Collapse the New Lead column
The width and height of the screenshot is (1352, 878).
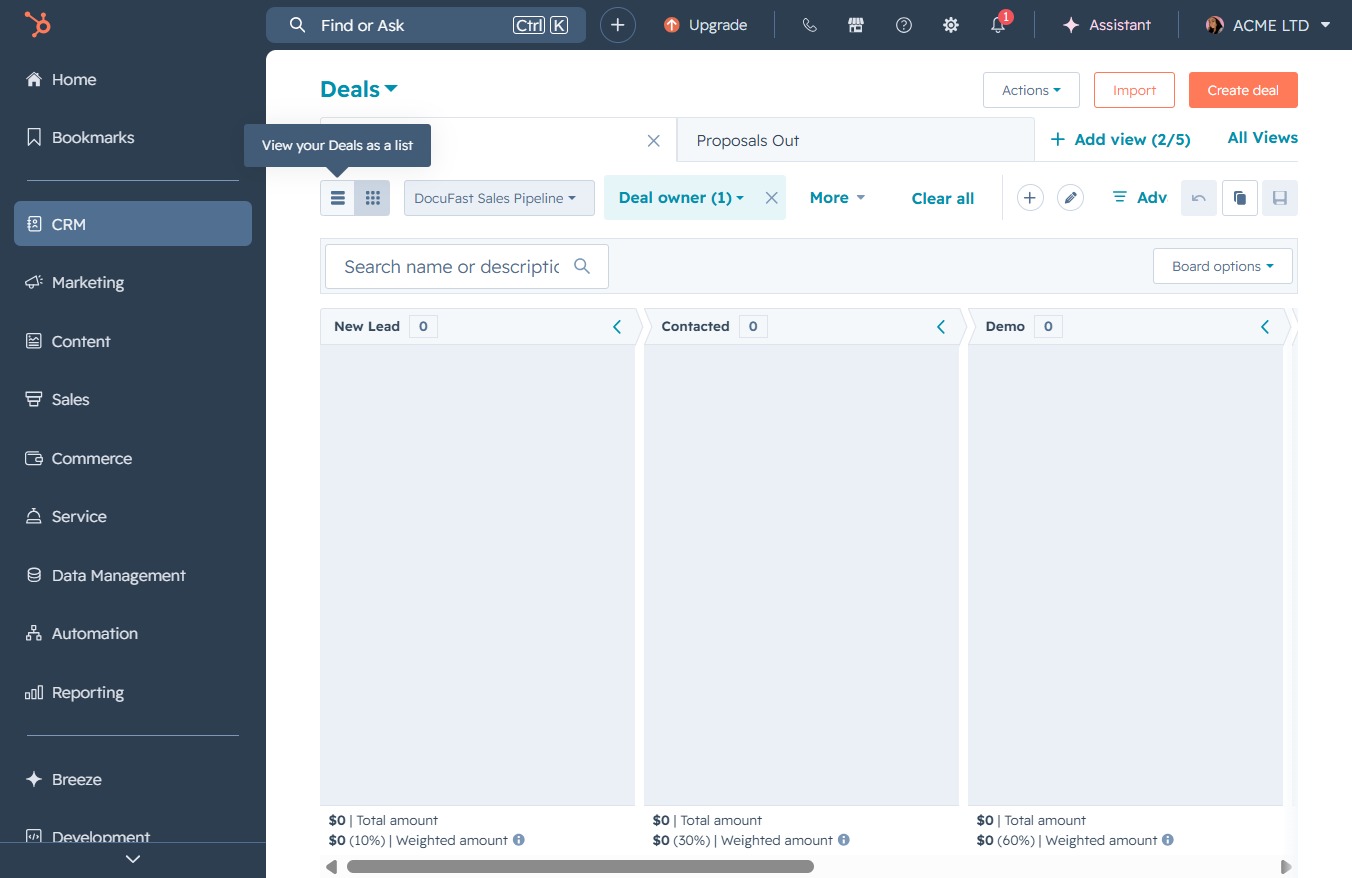[617, 327]
